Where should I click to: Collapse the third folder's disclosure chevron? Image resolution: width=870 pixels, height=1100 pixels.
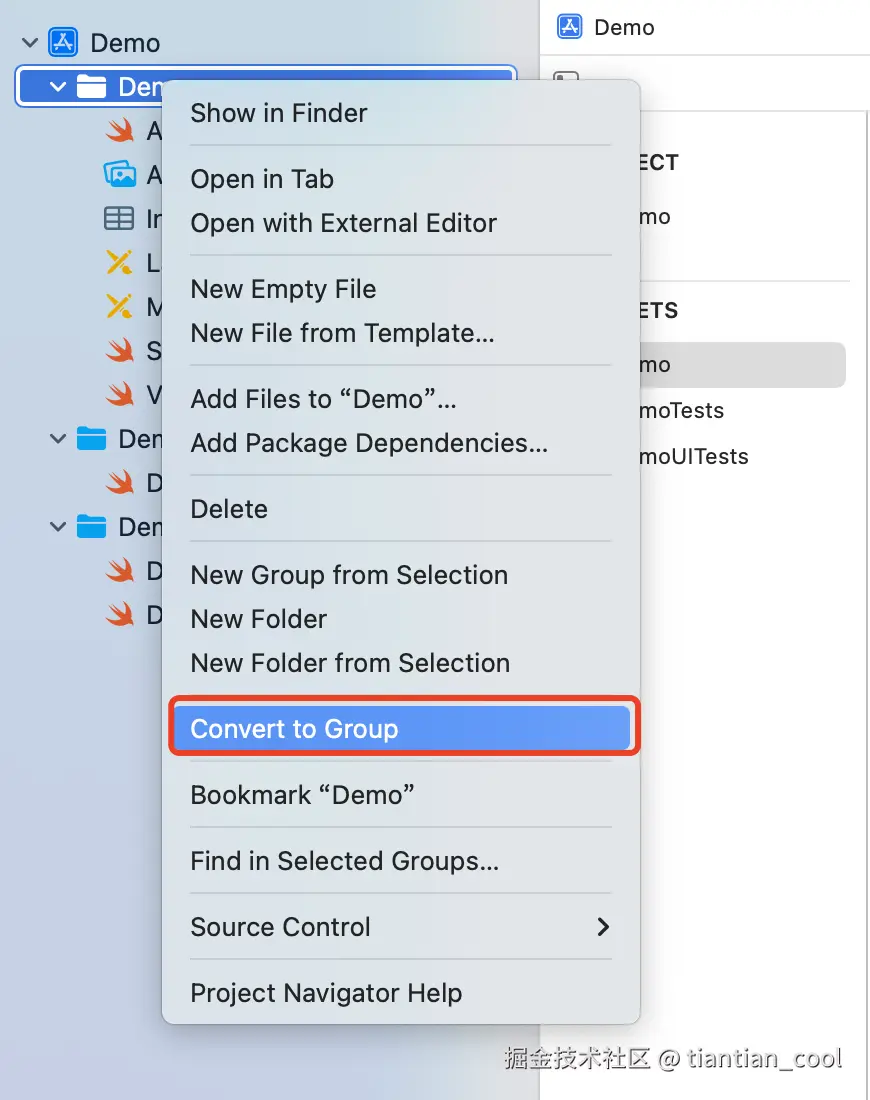(x=58, y=526)
